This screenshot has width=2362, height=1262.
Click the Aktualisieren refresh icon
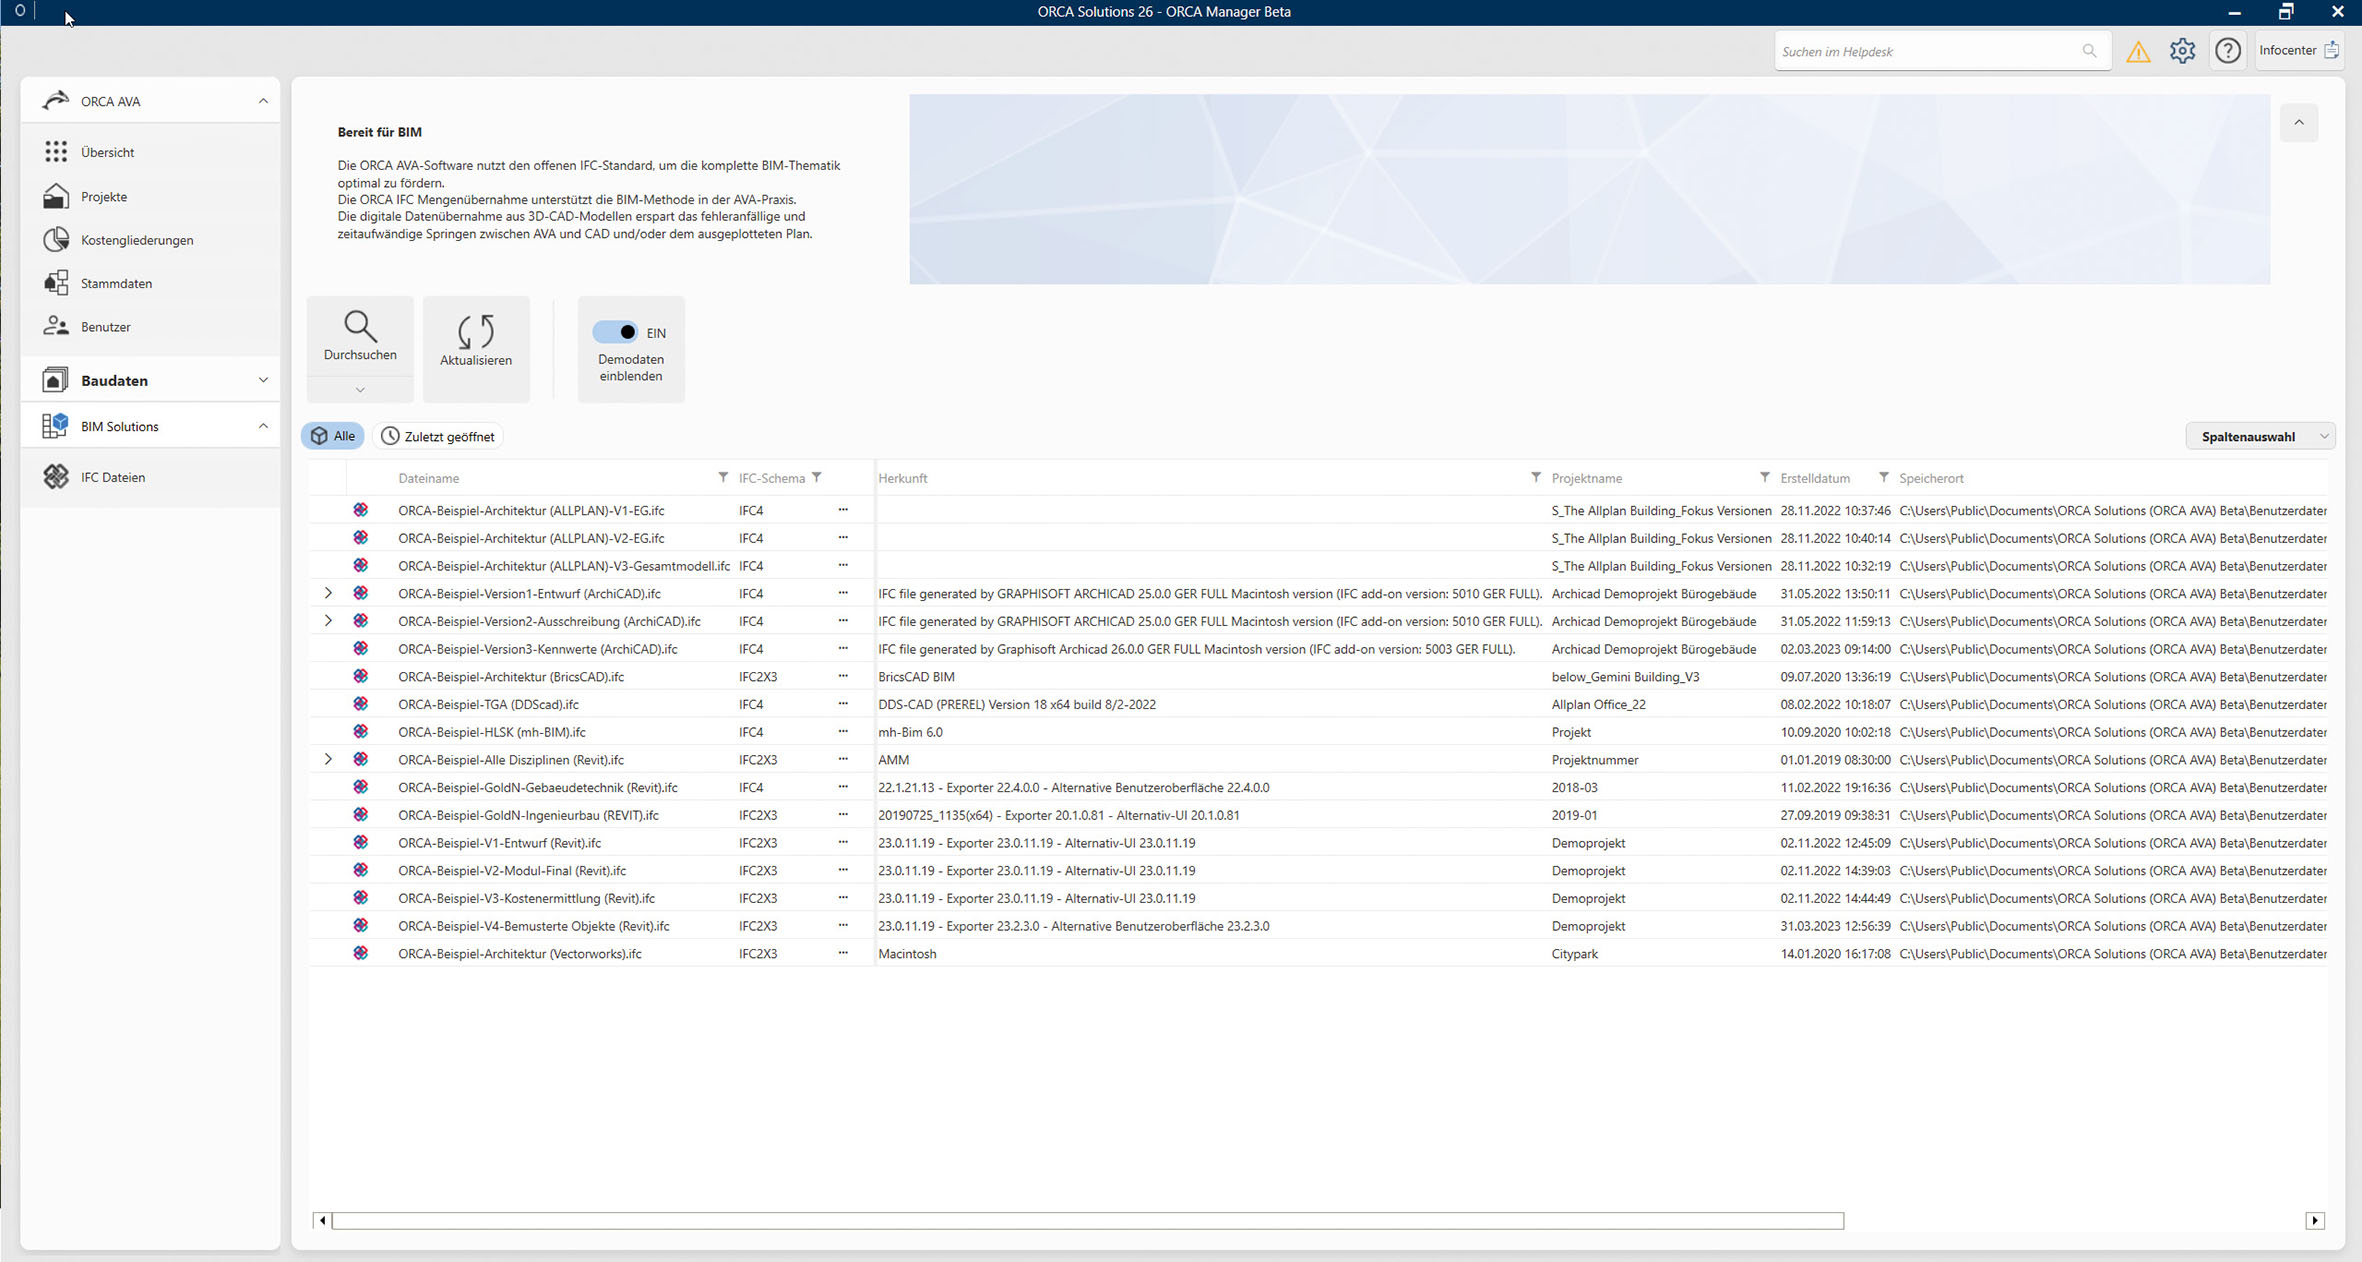tap(476, 332)
